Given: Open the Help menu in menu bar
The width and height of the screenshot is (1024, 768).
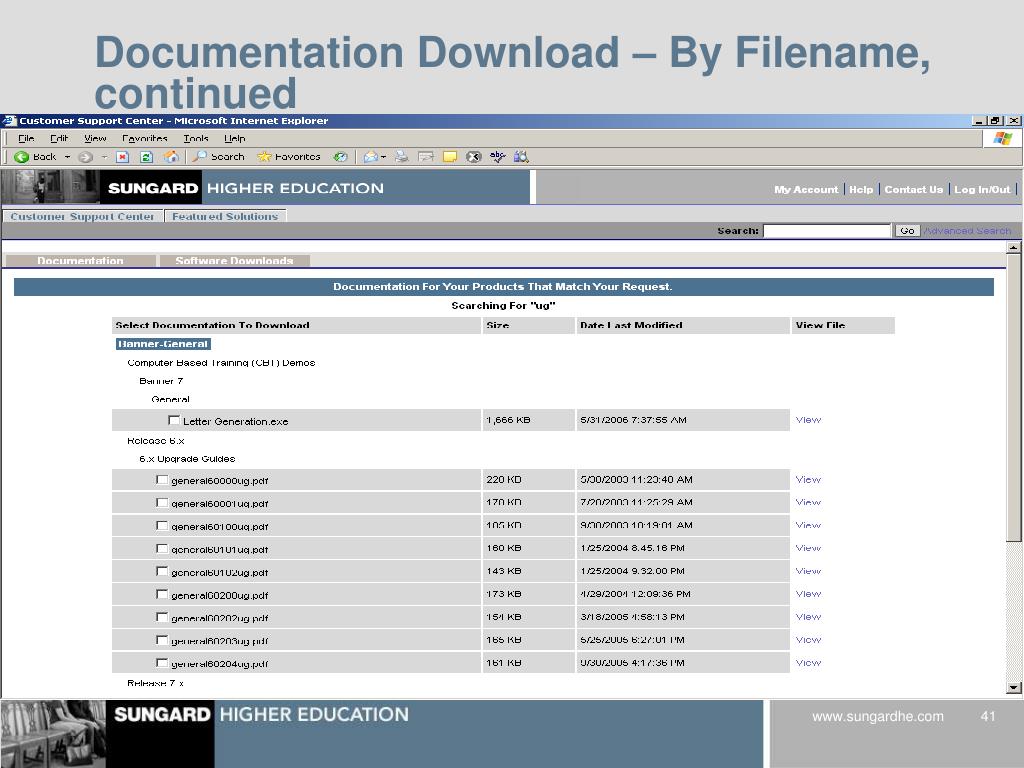Looking at the screenshot, I should pyautogui.click(x=235, y=138).
